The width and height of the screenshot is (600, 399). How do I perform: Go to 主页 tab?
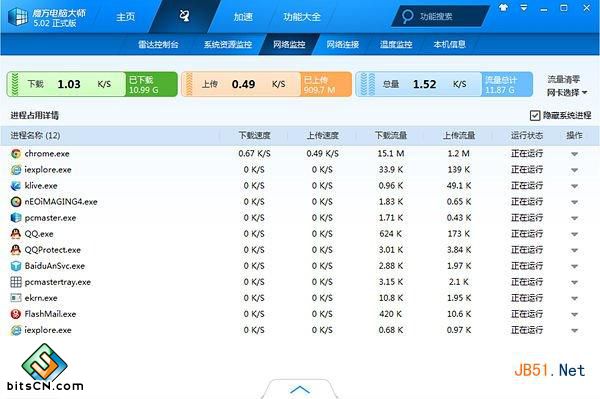(x=126, y=17)
